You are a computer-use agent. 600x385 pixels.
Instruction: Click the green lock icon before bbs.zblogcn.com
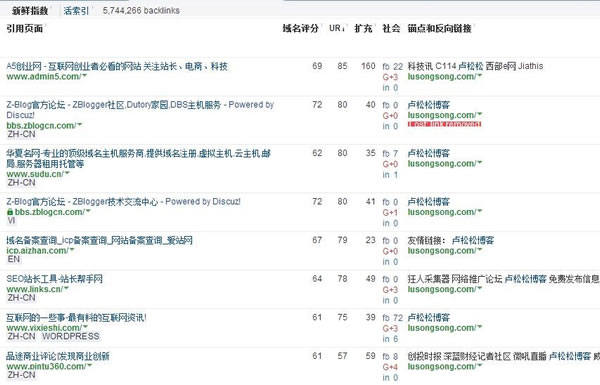[x=10, y=212]
